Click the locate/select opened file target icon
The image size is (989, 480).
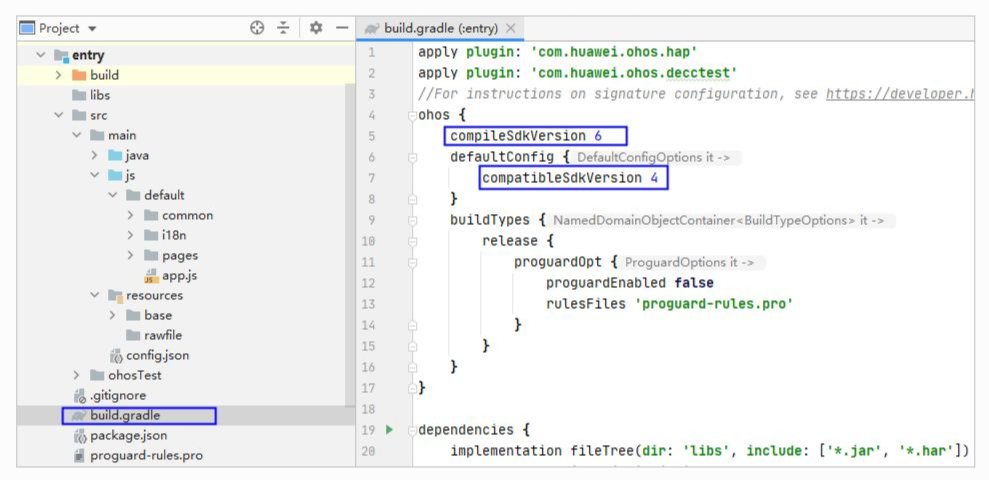click(257, 28)
